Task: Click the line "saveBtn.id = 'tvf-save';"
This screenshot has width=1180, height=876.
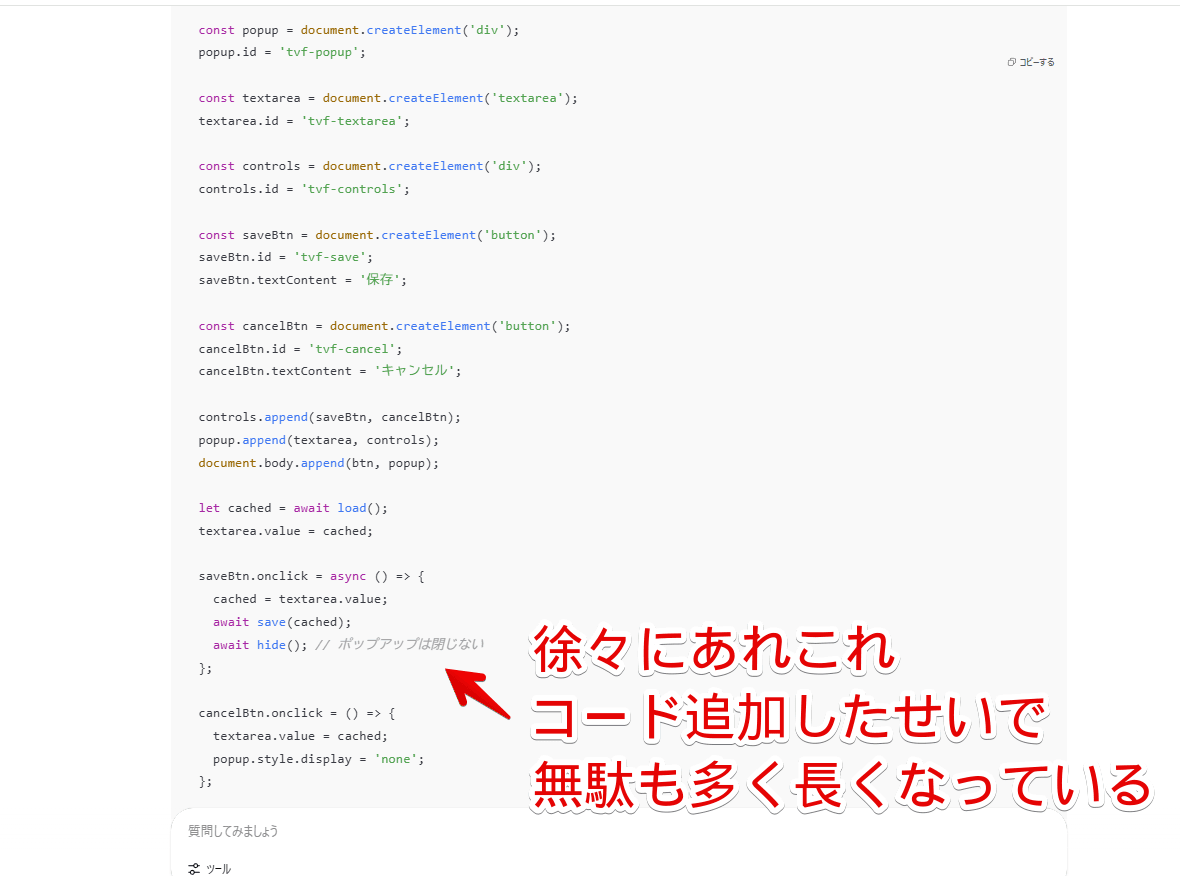Action: pyautogui.click(x=285, y=257)
